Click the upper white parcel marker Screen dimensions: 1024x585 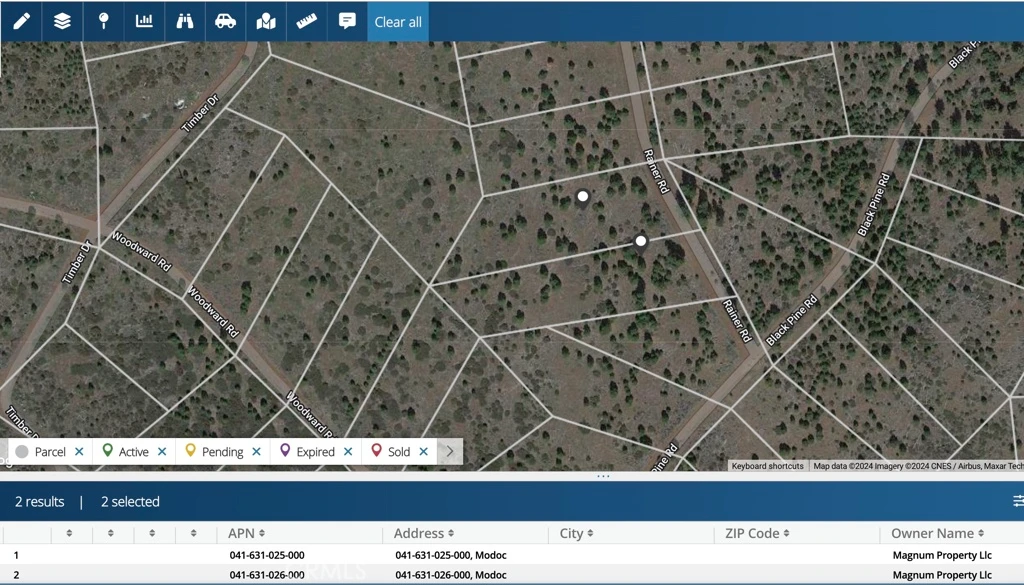click(x=583, y=197)
